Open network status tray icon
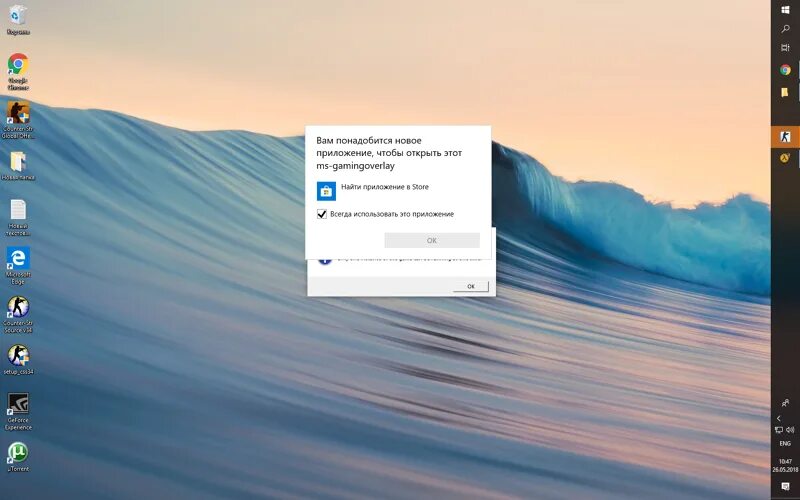 coord(779,430)
